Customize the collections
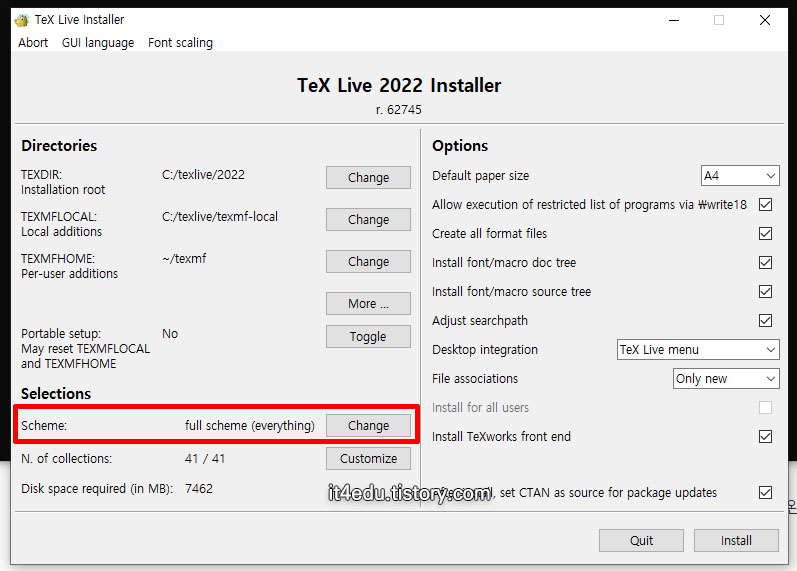The height and width of the screenshot is (571, 797). [x=368, y=459]
